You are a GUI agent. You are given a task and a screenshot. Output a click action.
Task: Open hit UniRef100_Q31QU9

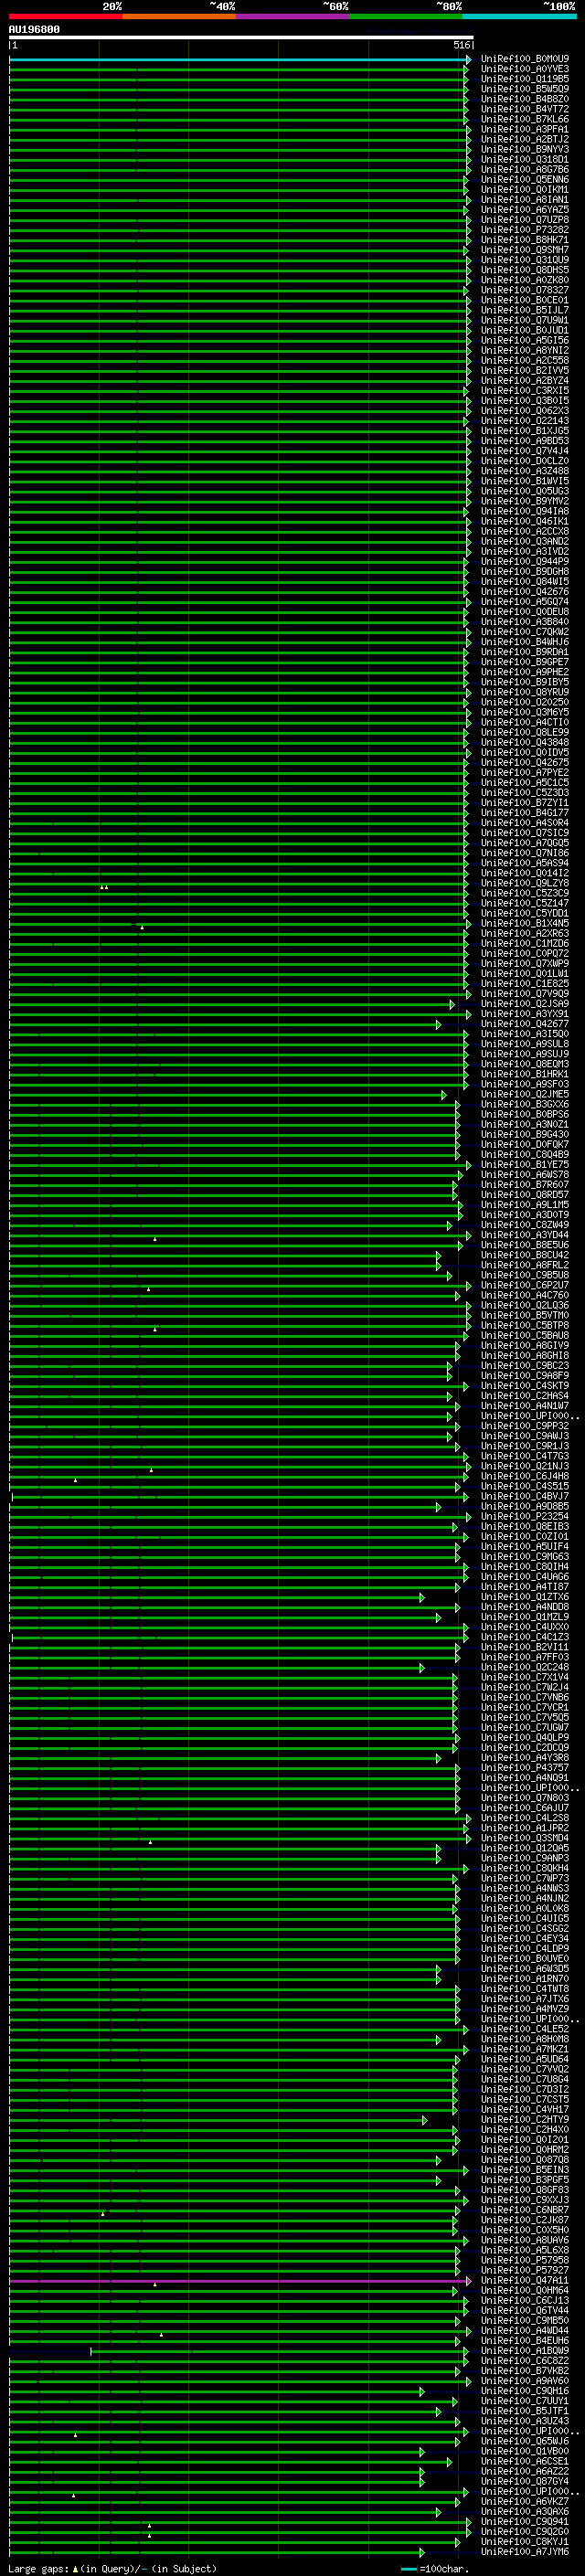coord(525,260)
